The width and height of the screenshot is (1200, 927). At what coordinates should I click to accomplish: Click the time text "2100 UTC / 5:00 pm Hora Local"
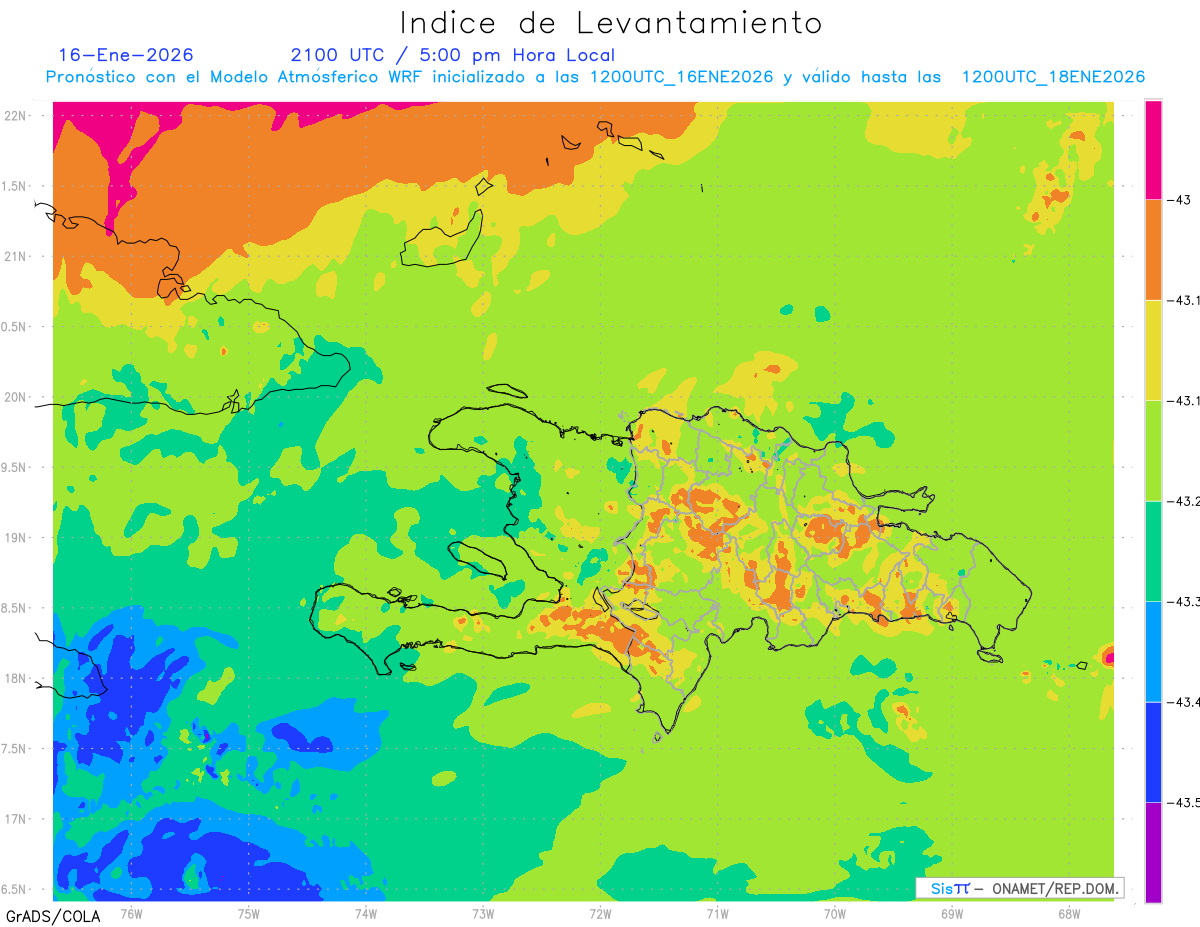click(x=453, y=55)
